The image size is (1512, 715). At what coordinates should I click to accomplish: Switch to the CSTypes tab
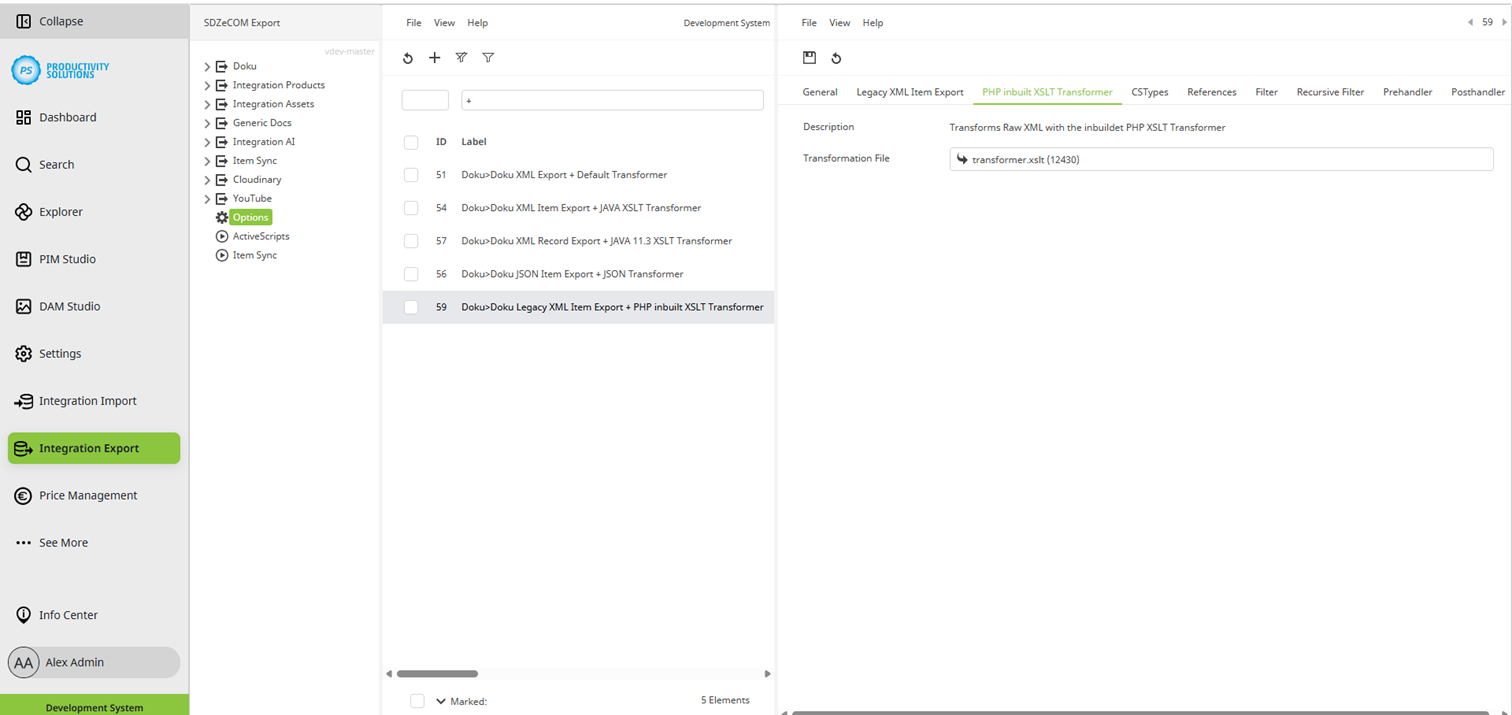pyautogui.click(x=1149, y=91)
